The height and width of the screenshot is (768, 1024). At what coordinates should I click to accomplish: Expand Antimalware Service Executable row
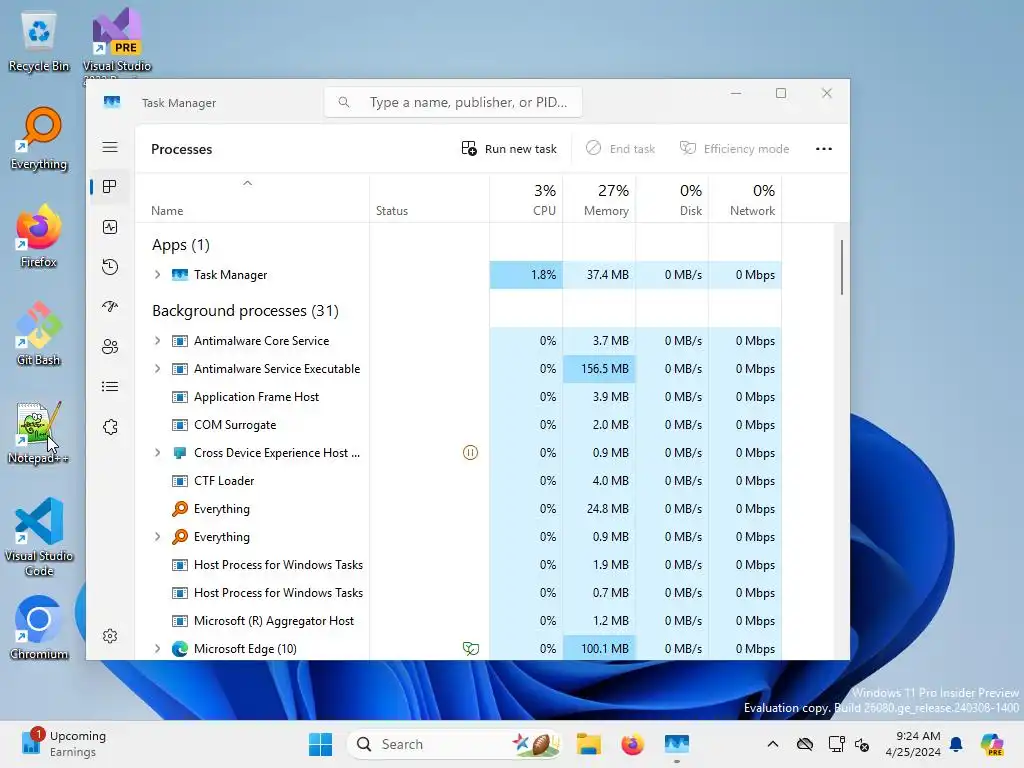pos(157,369)
